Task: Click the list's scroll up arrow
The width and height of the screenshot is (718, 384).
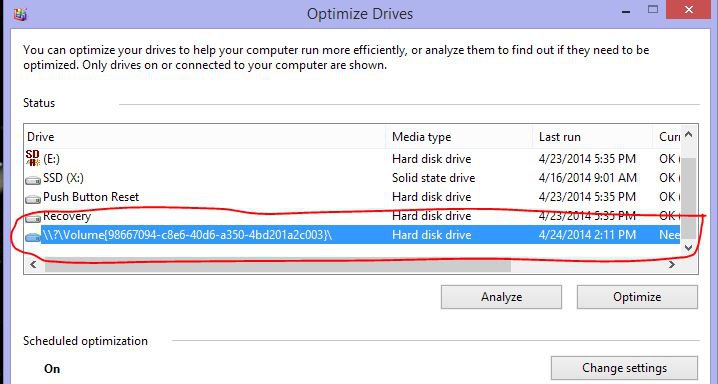Action: click(689, 135)
